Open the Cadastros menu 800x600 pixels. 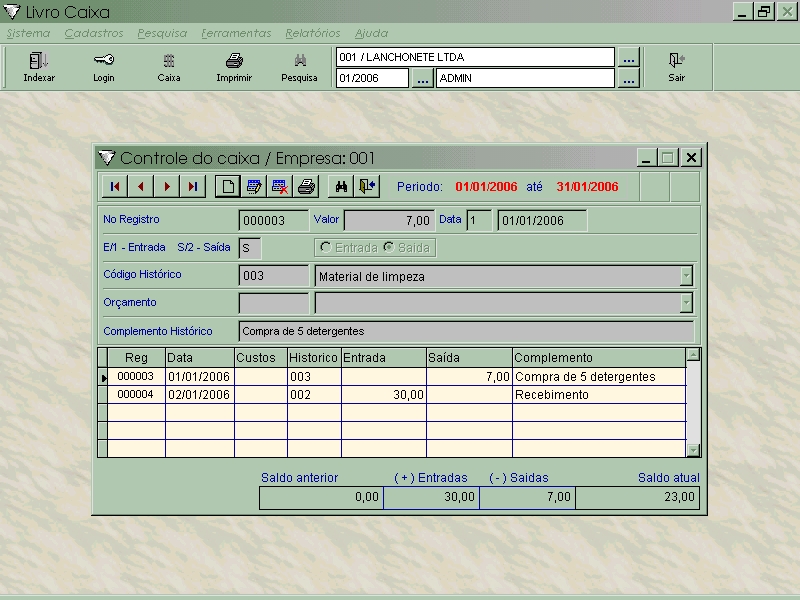point(93,33)
